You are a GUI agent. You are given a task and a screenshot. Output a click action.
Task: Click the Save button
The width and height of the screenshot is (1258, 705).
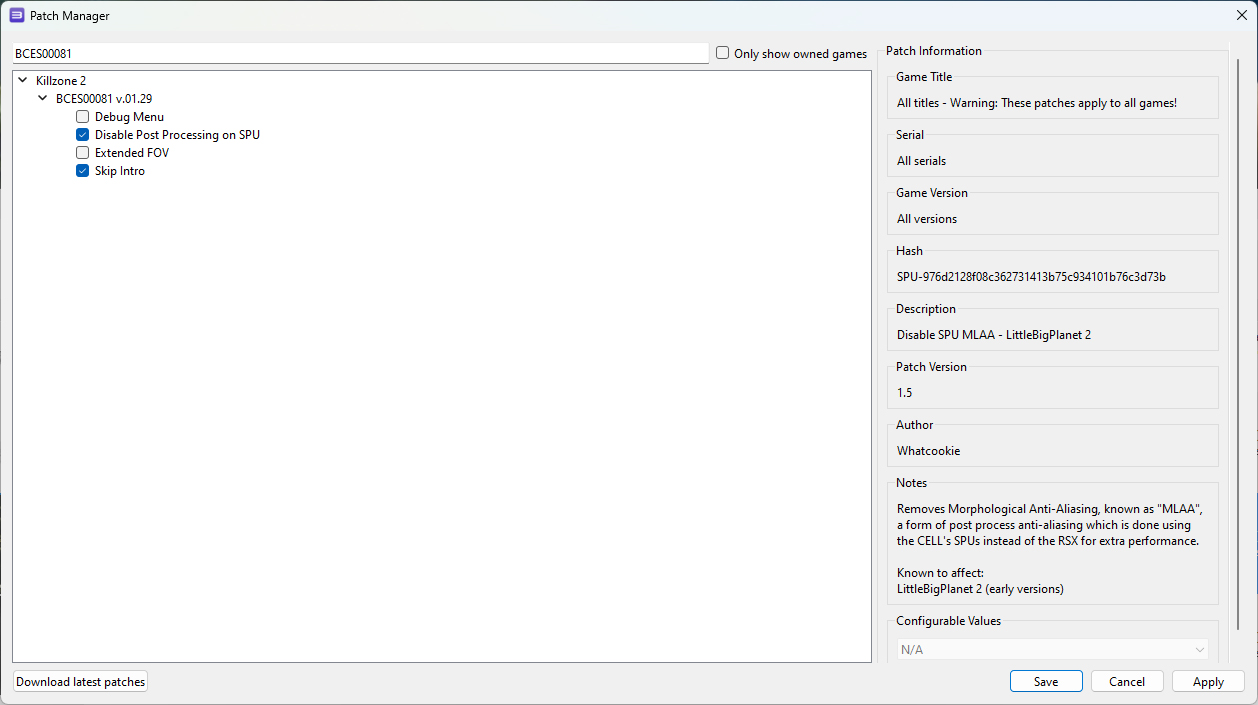tap(1046, 682)
